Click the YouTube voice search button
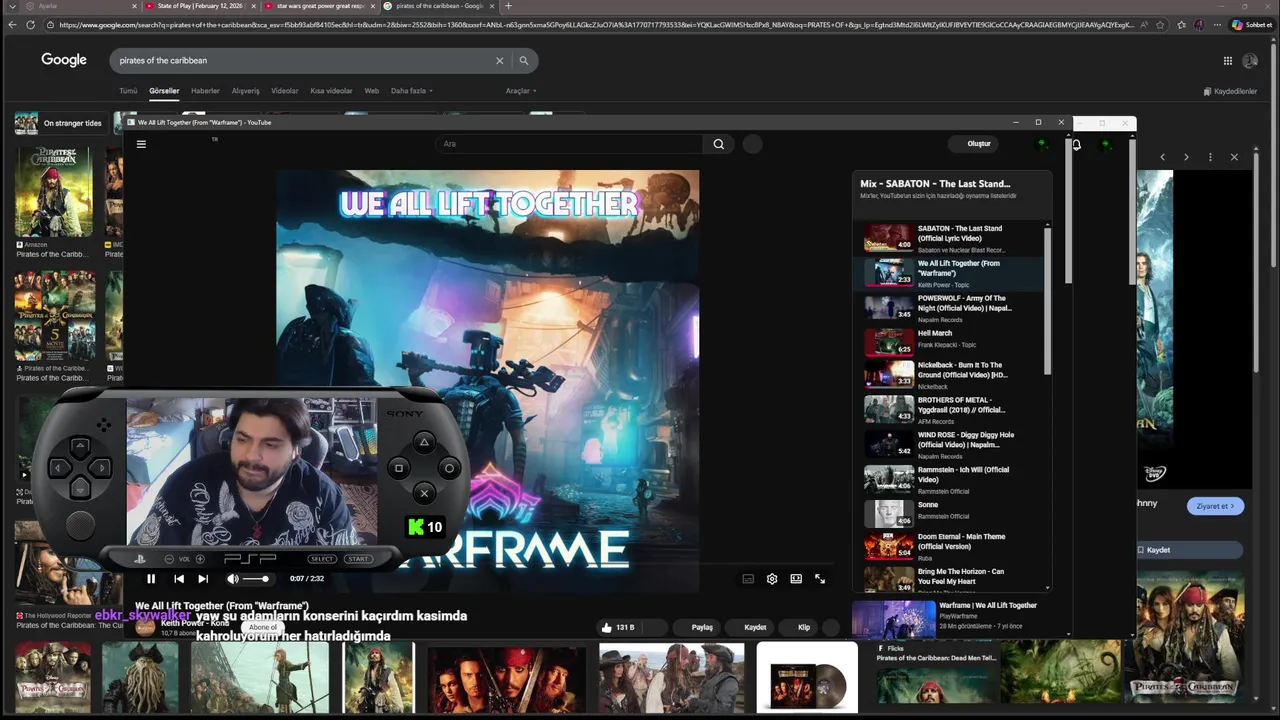This screenshot has height=720, width=1280. pos(752,144)
